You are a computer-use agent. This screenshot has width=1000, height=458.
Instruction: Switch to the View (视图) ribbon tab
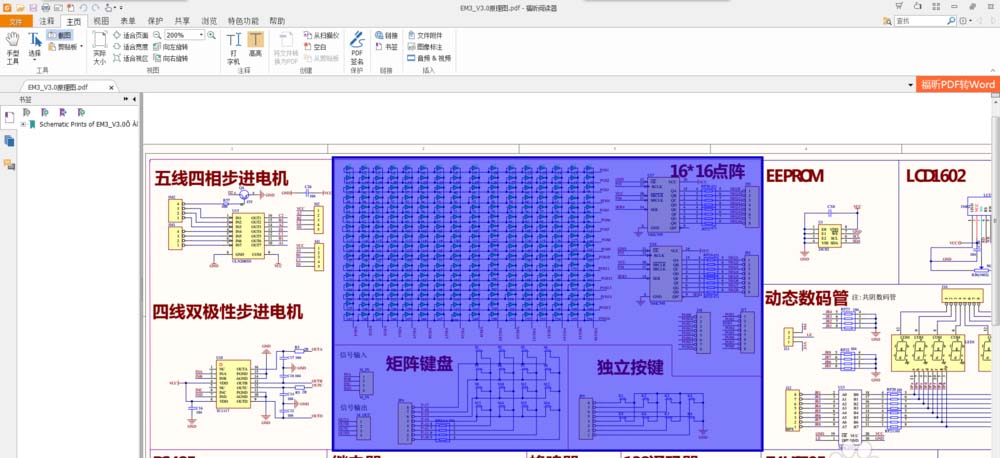pos(101,20)
